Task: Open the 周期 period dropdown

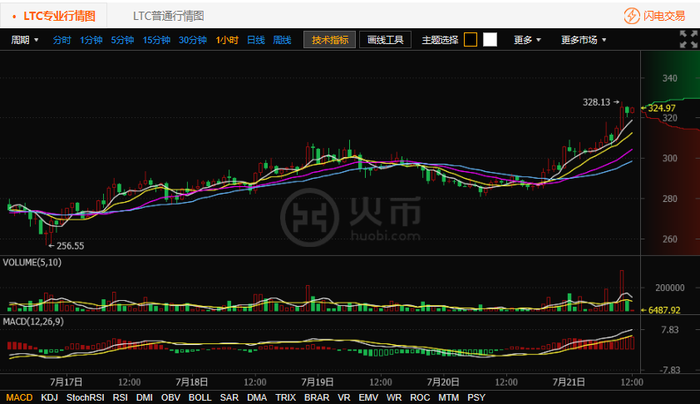Action: [x=25, y=40]
